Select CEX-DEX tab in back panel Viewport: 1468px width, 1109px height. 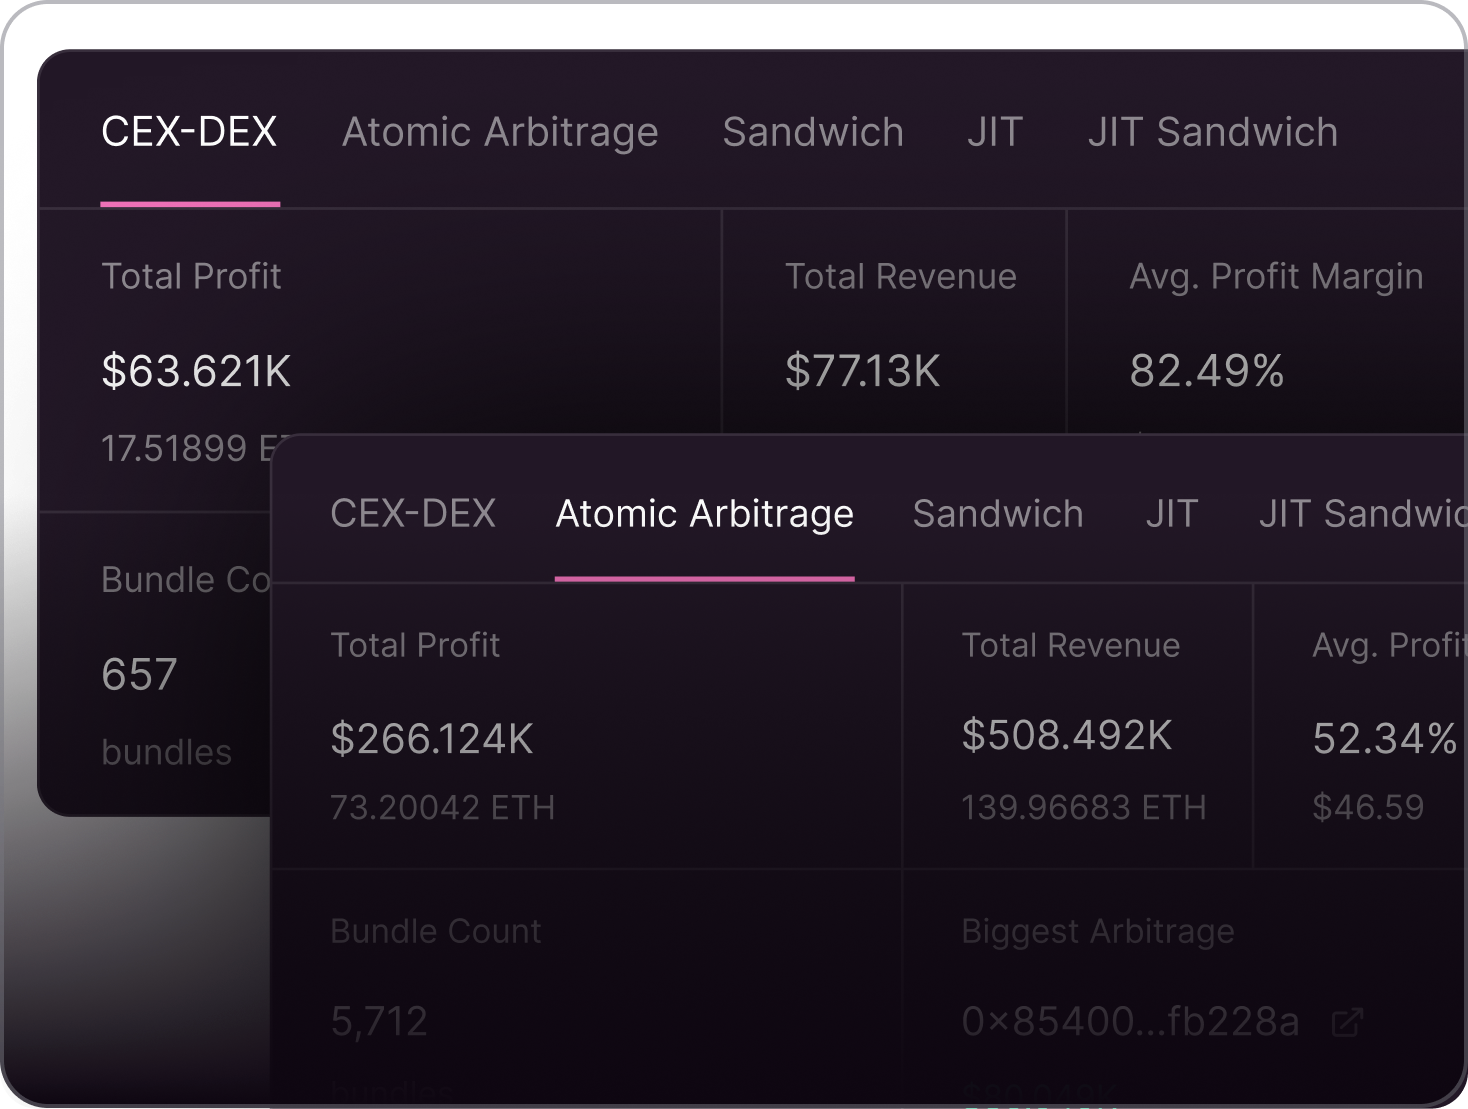point(189,132)
